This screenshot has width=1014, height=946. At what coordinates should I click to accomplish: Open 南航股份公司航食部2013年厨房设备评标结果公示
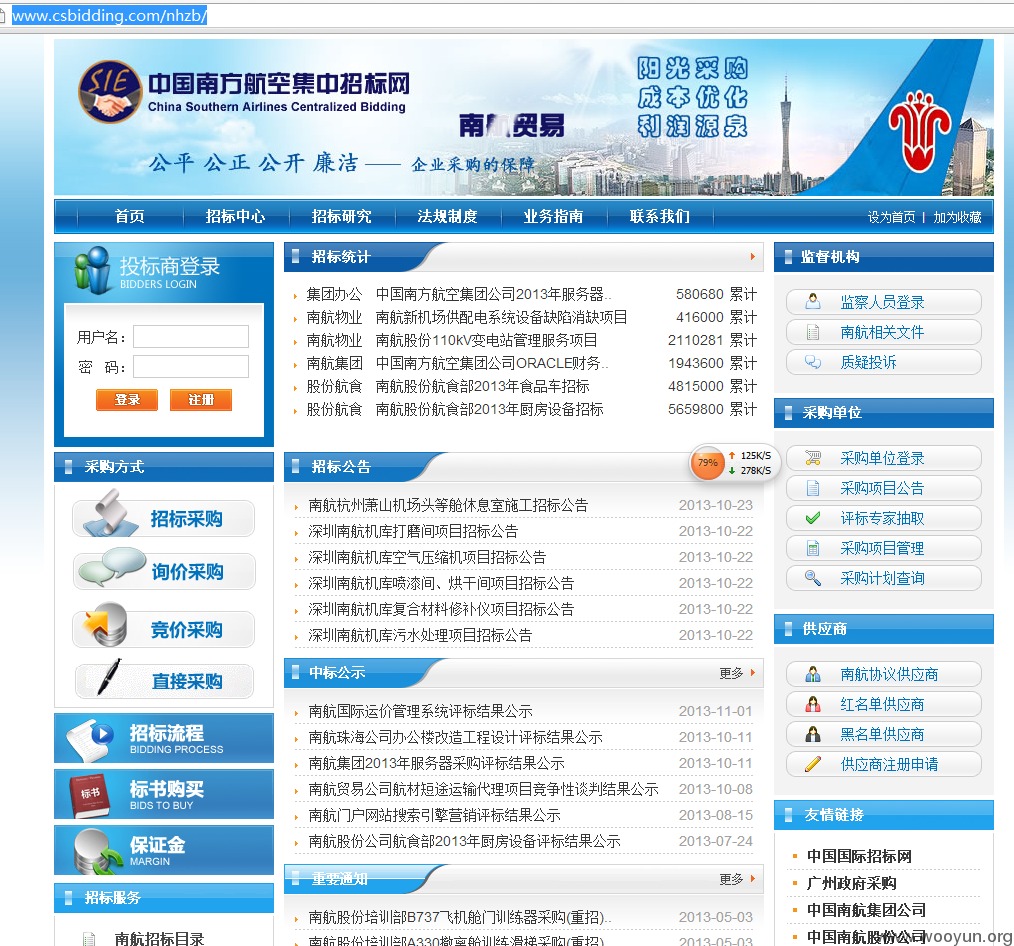click(464, 841)
